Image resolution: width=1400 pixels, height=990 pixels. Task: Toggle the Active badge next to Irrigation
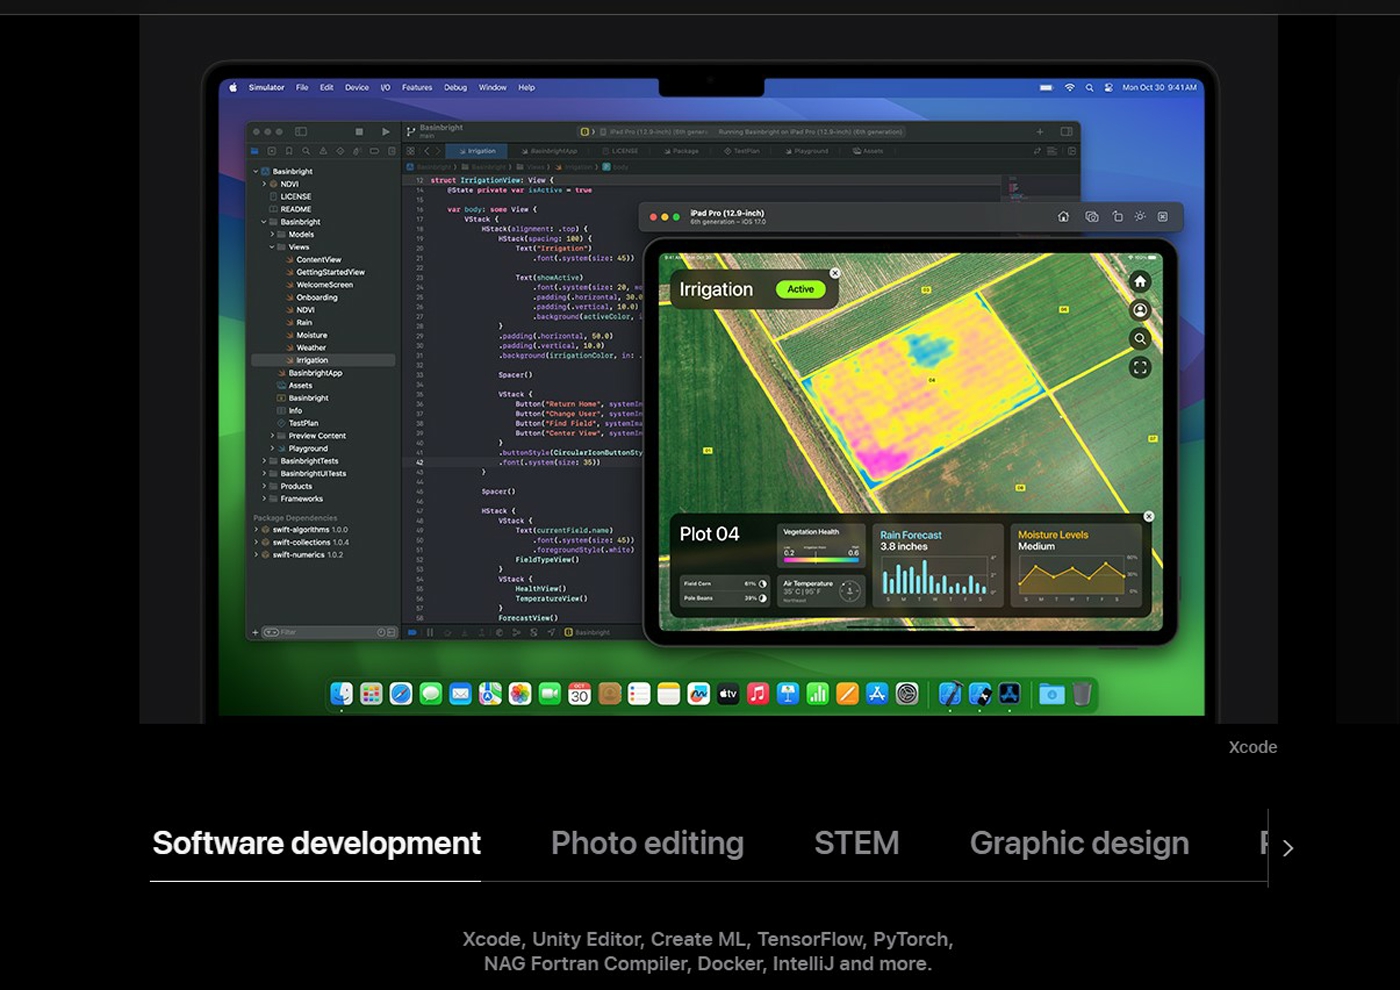(x=800, y=289)
